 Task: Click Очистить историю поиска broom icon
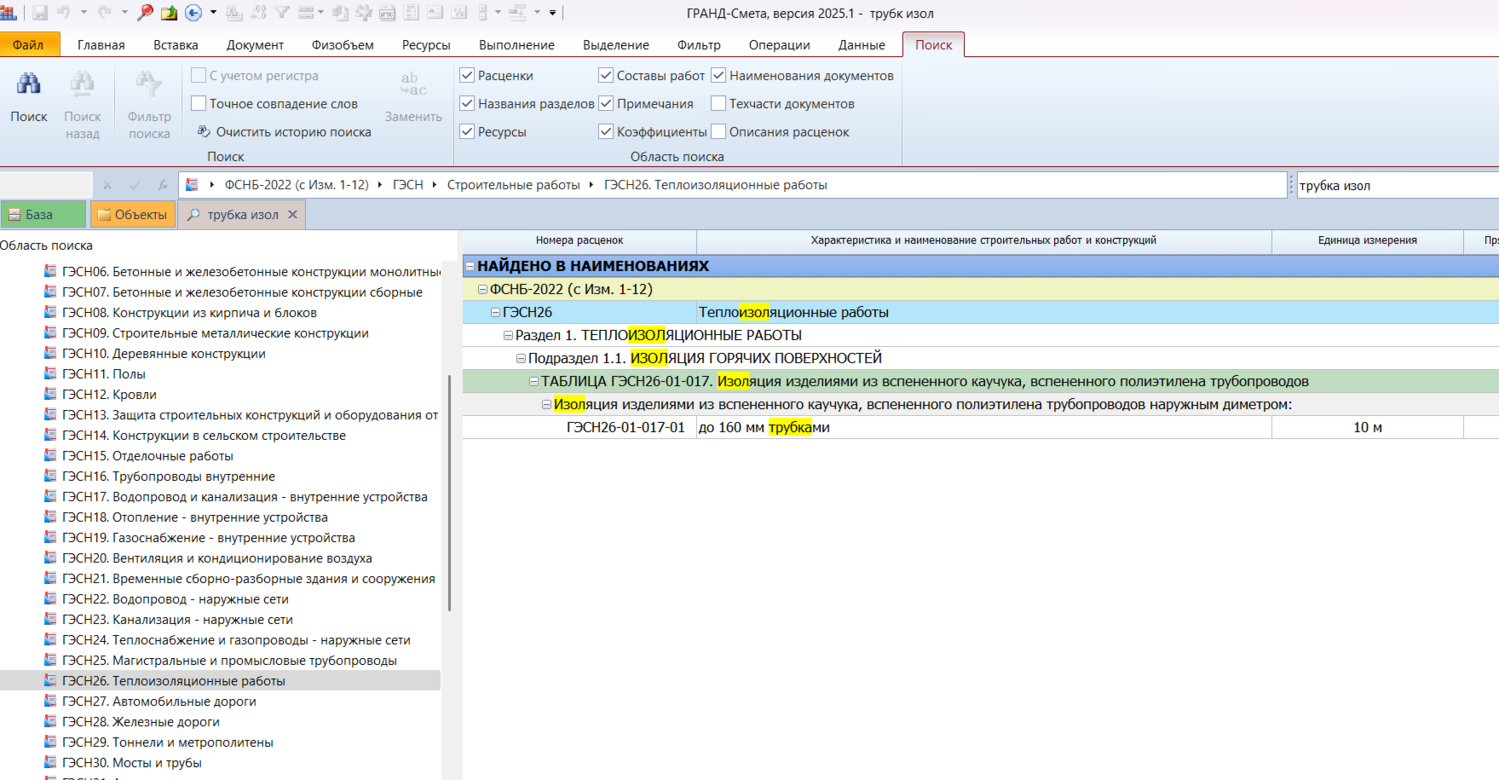point(204,131)
